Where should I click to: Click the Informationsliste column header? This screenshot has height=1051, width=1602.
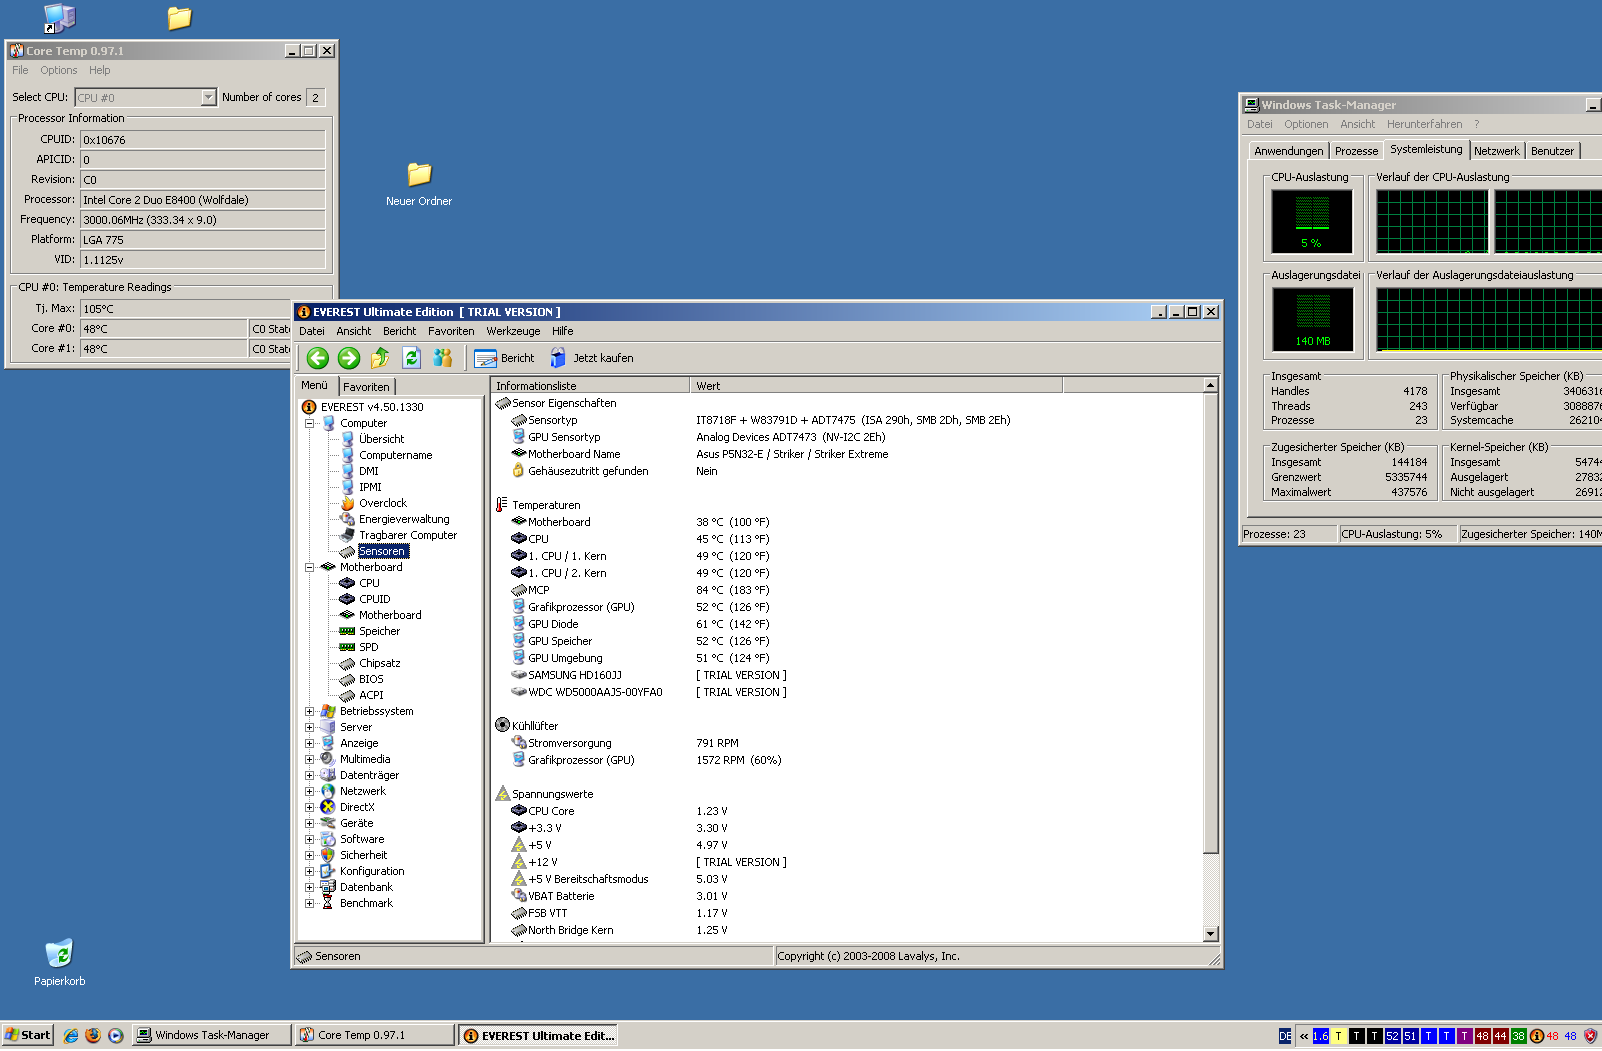click(x=590, y=385)
